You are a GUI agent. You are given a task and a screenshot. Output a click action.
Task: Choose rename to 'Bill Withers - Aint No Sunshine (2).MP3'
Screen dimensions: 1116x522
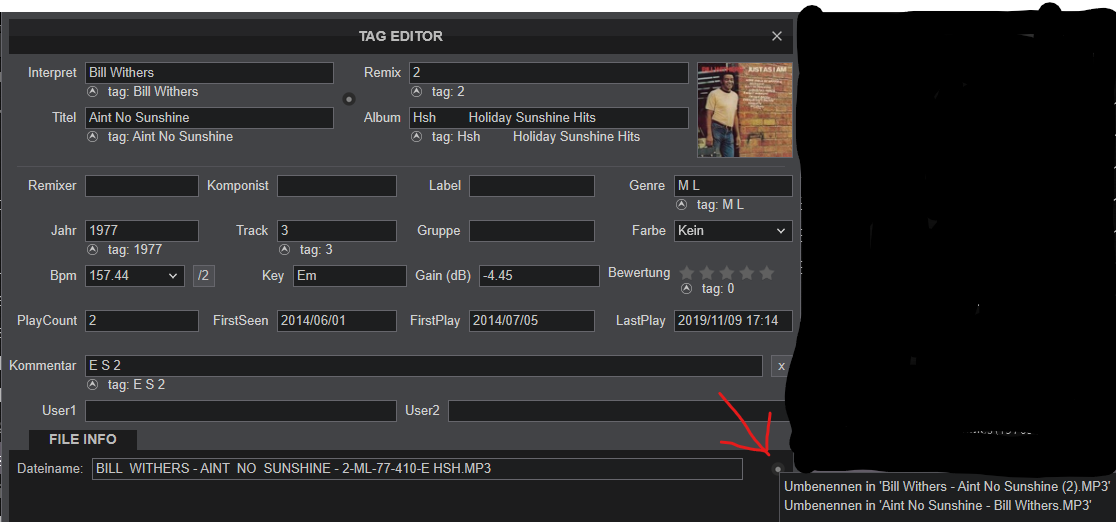(x=947, y=487)
